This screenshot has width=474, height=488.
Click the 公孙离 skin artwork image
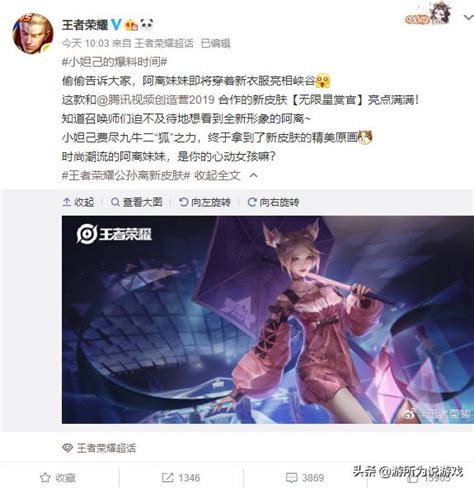click(x=268, y=320)
